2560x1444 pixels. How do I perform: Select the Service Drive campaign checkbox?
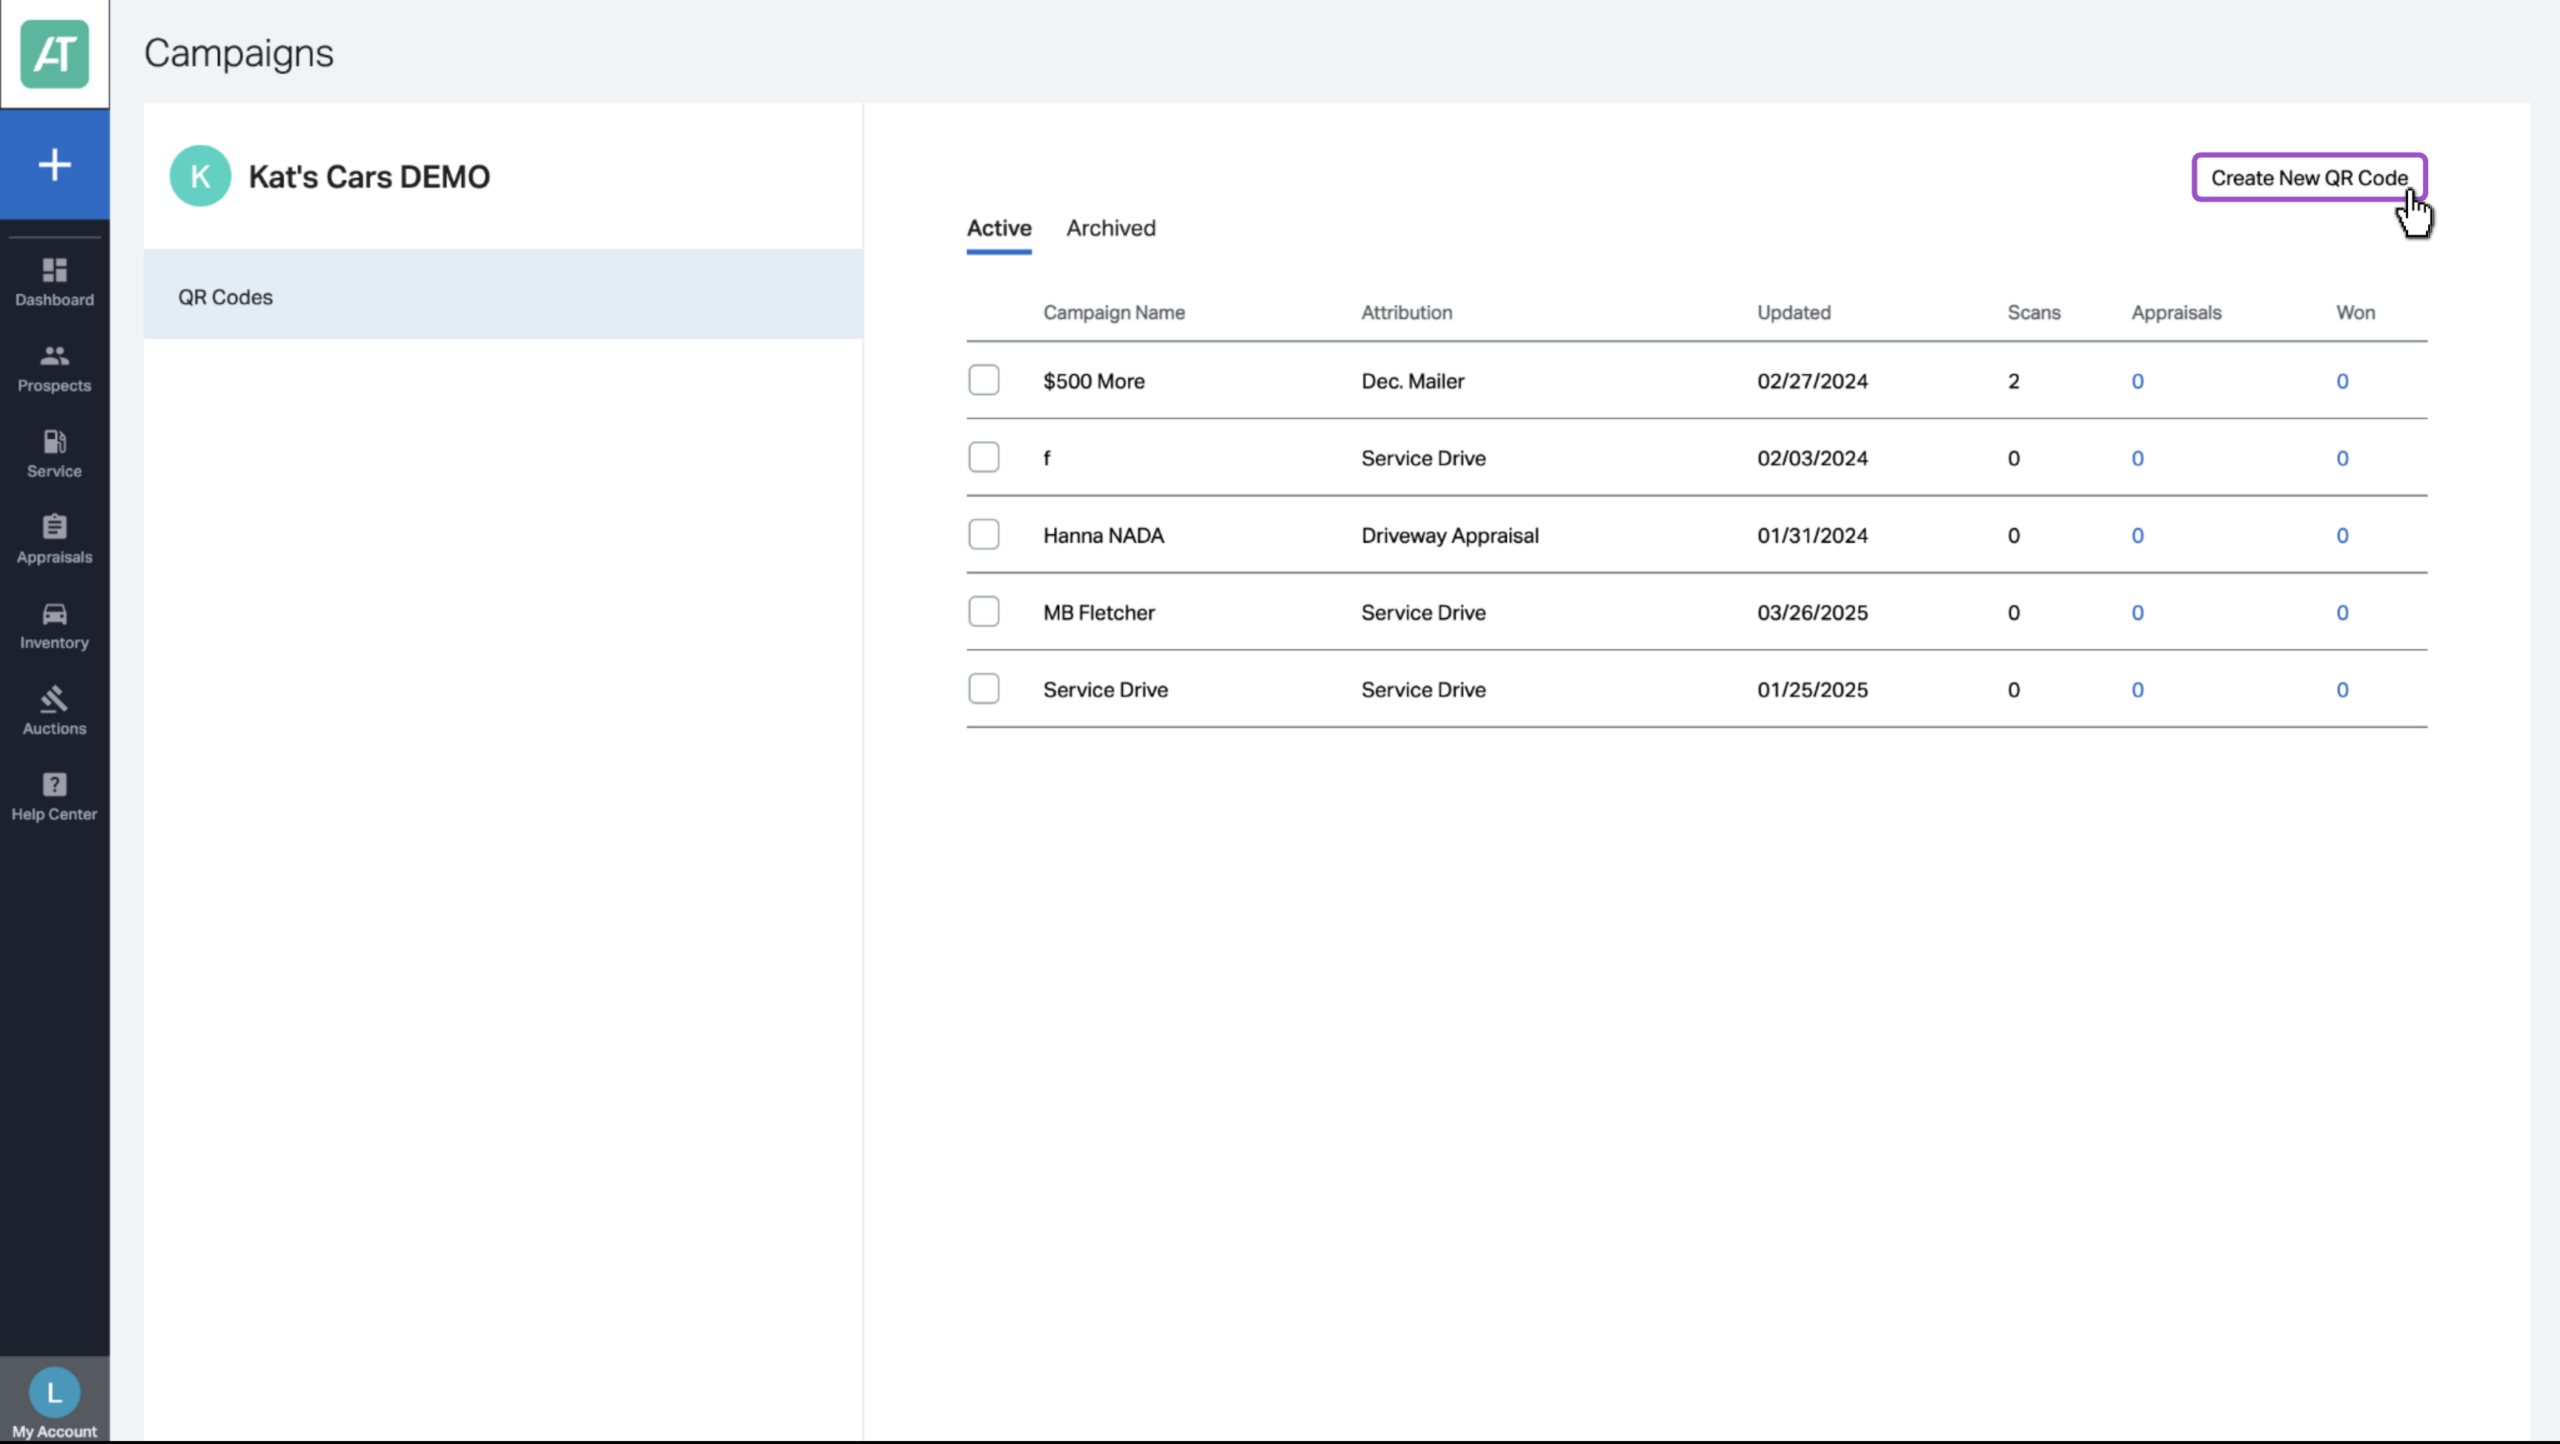(x=984, y=688)
